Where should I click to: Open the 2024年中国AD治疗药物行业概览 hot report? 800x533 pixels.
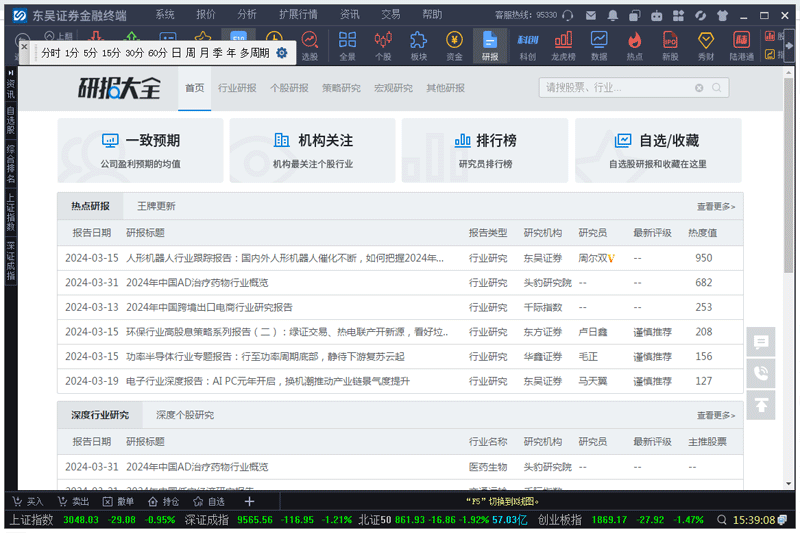(197, 283)
